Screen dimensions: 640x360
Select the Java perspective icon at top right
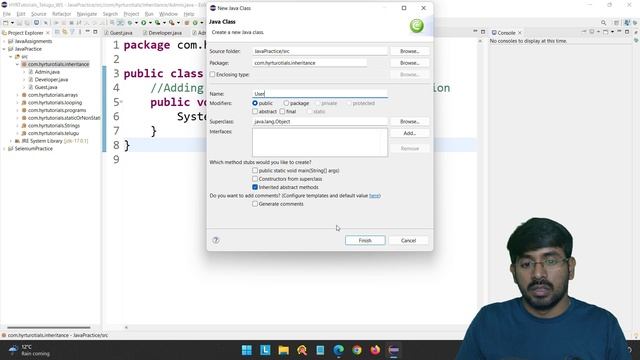coord(627,23)
